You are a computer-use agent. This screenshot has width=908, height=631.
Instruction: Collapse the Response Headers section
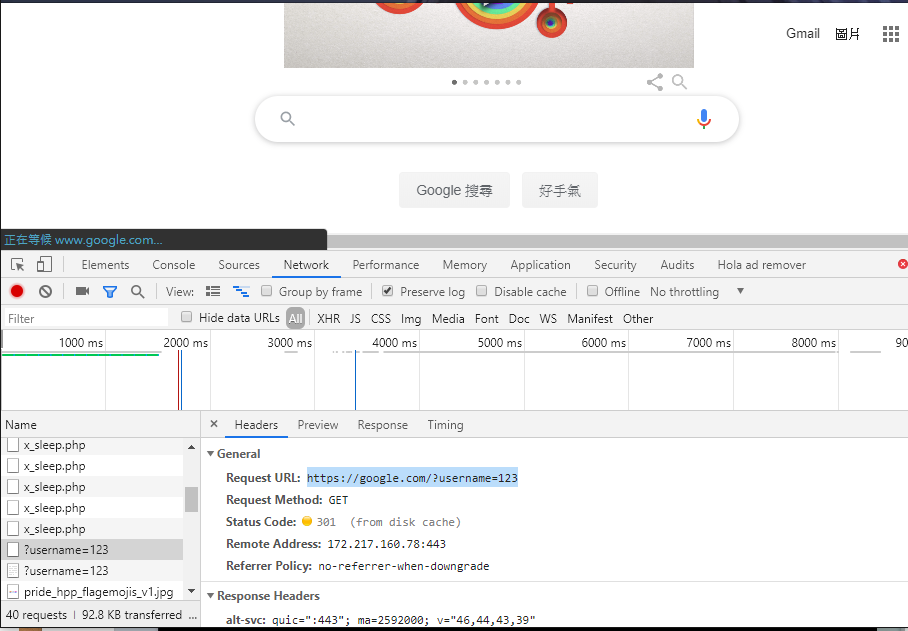(x=211, y=596)
